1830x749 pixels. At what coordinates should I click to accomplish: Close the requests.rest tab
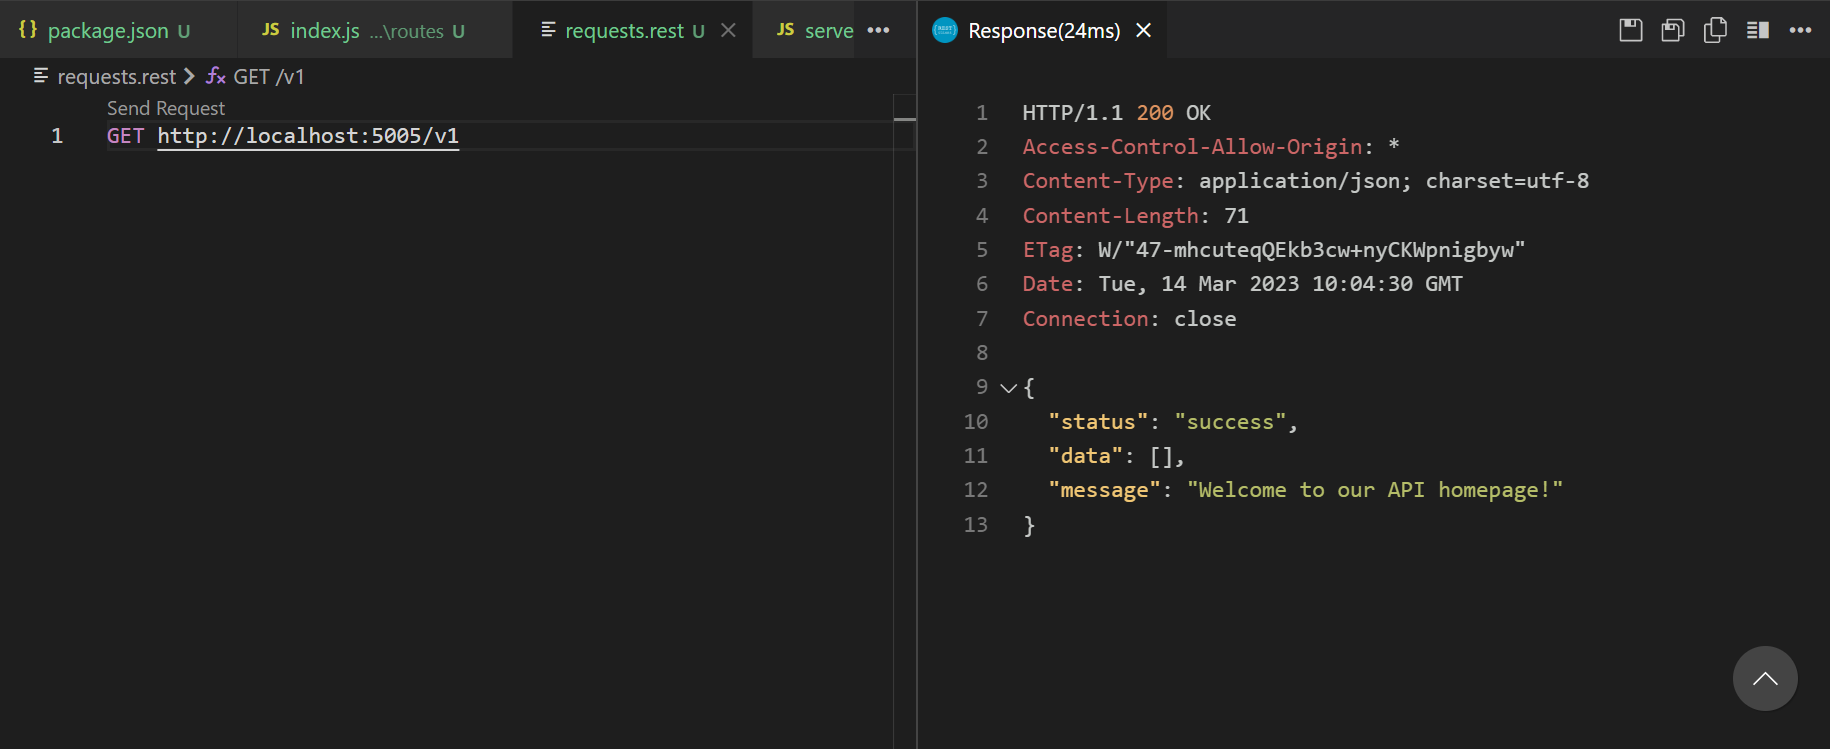728,30
